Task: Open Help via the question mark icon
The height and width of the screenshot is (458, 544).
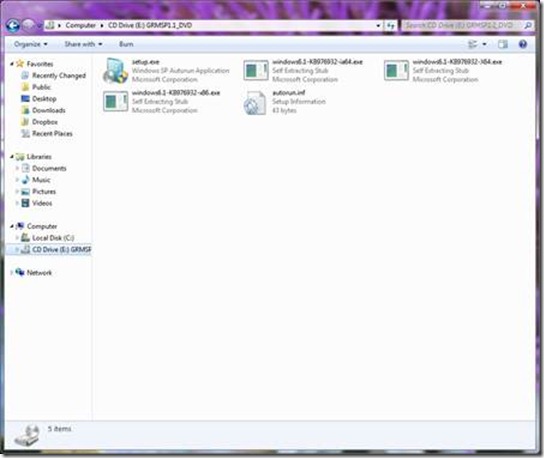Action: coord(523,44)
